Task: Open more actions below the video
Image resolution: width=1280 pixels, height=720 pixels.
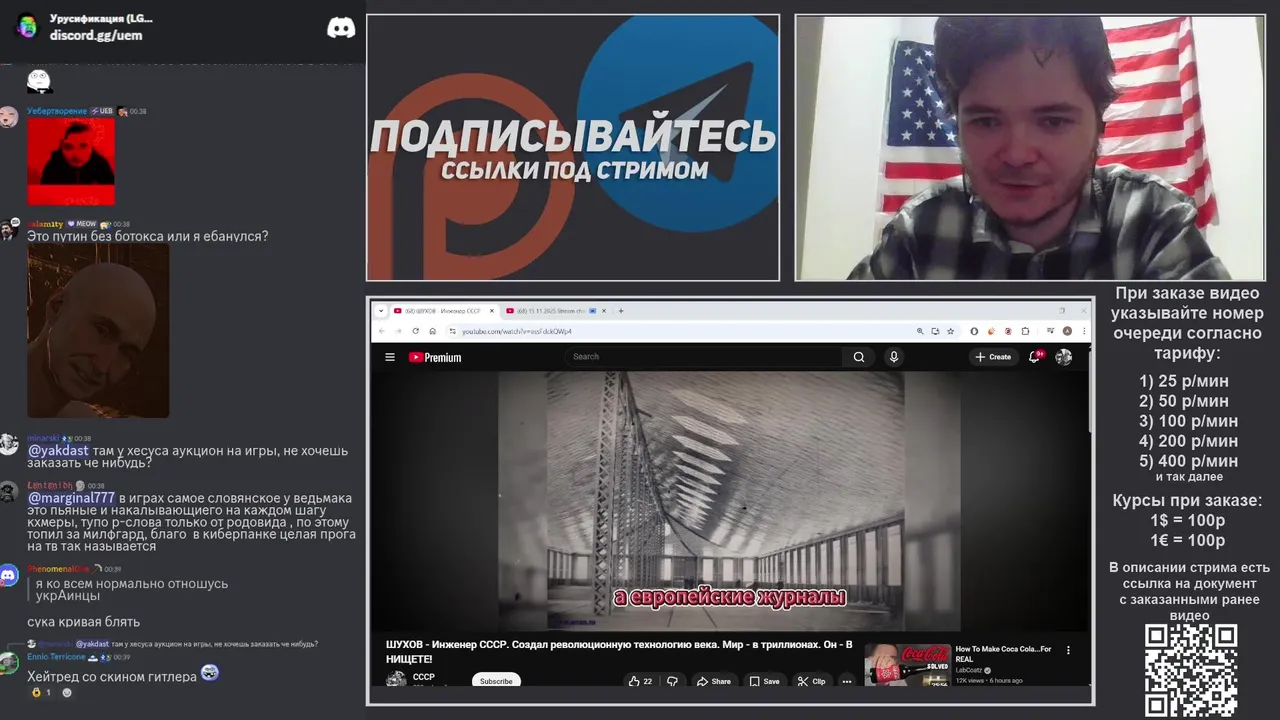Action: click(x=847, y=681)
